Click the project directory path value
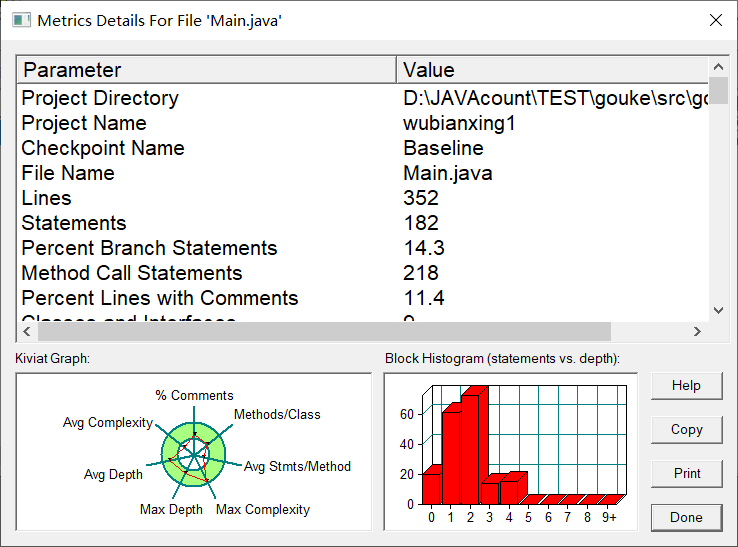The height and width of the screenshot is (547, 738). pos(555,98)
